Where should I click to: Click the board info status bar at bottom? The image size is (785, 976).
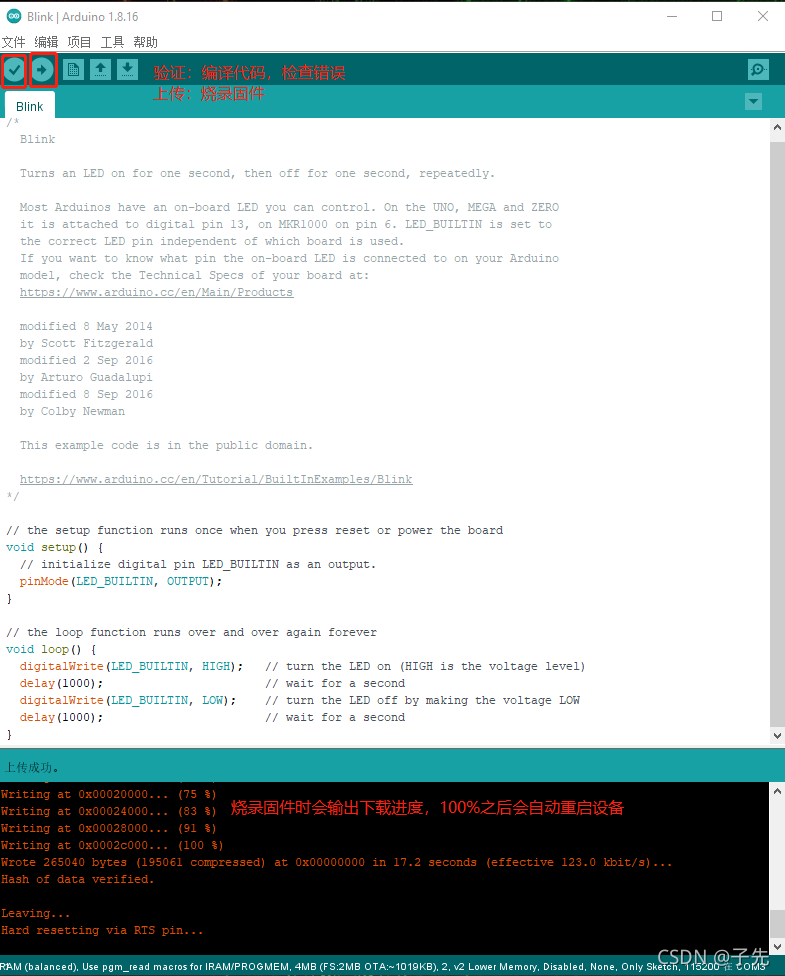[x=392, y=966]
